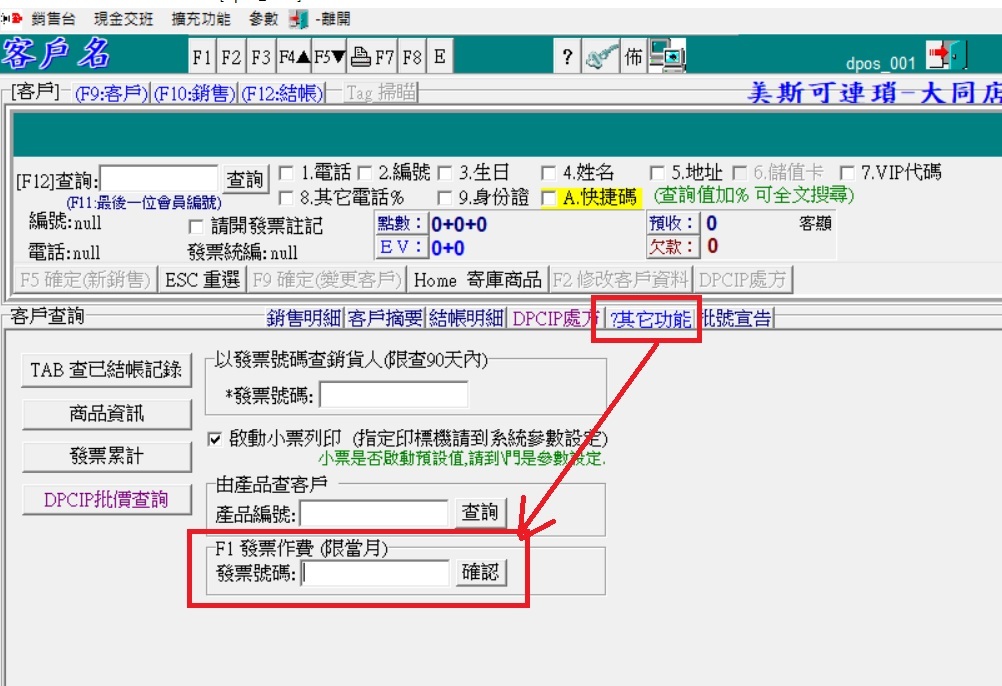Open help with the question mark icon
Image resolution: width=1002 pixels, height=686 pixels.
[567, 57]
